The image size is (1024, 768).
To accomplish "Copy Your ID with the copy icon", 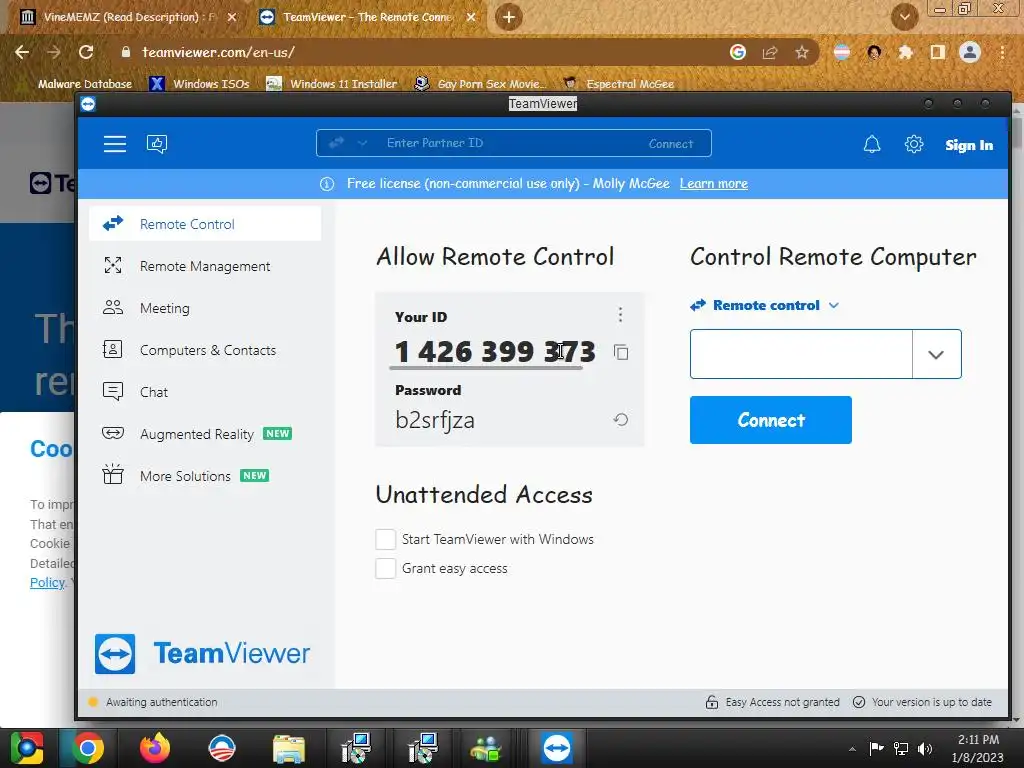I will click(621, 352).
